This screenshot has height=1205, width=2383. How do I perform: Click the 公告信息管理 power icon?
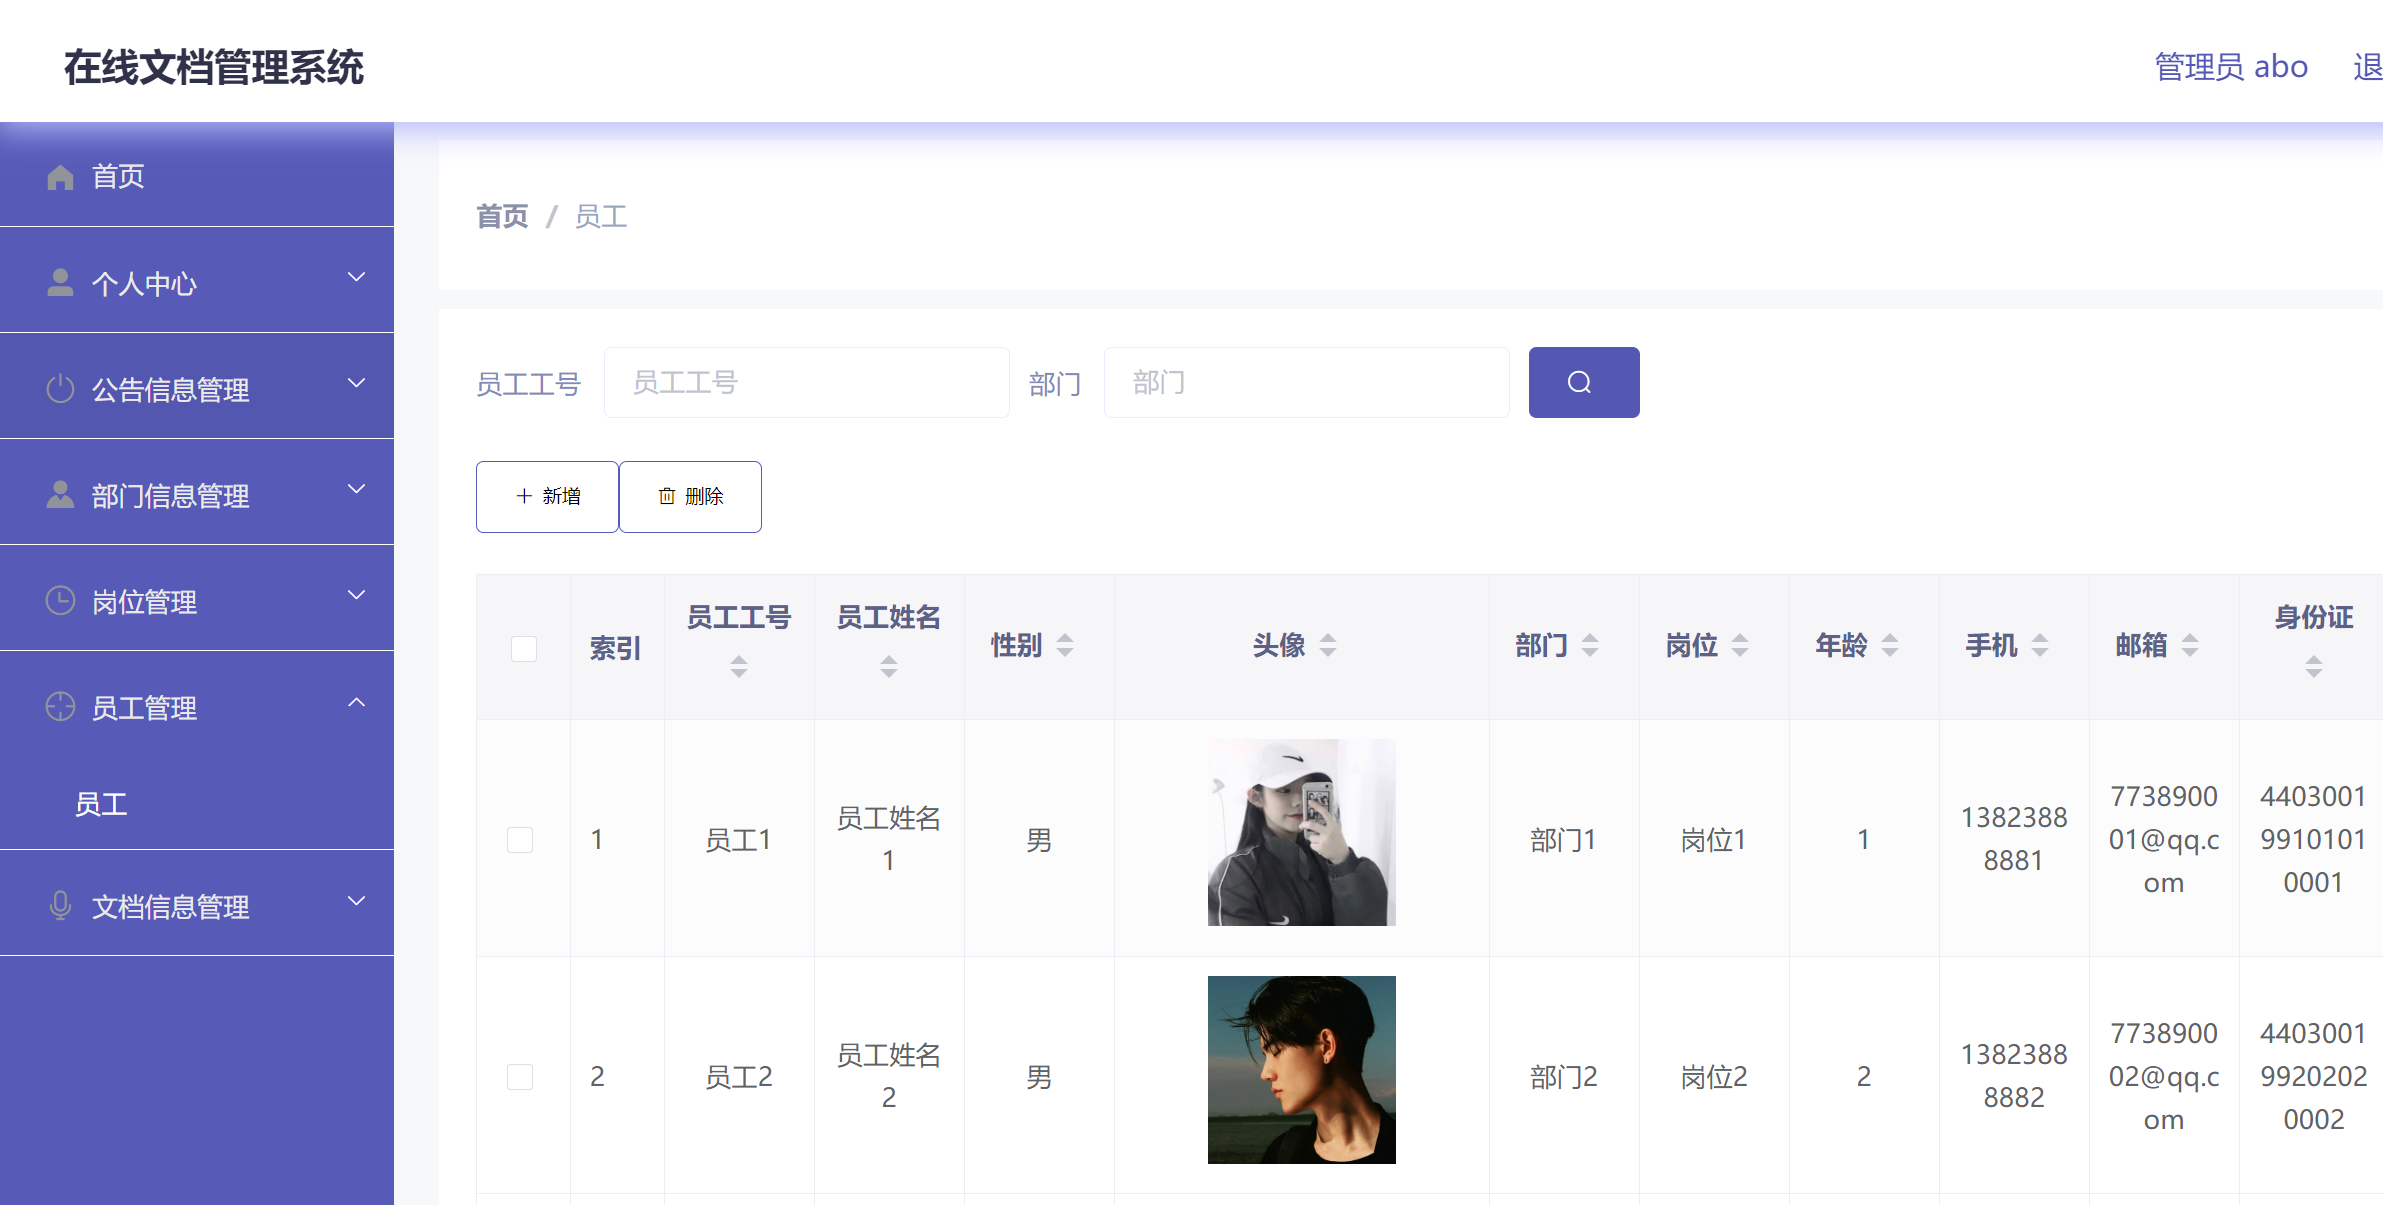(x=60, y=389)
